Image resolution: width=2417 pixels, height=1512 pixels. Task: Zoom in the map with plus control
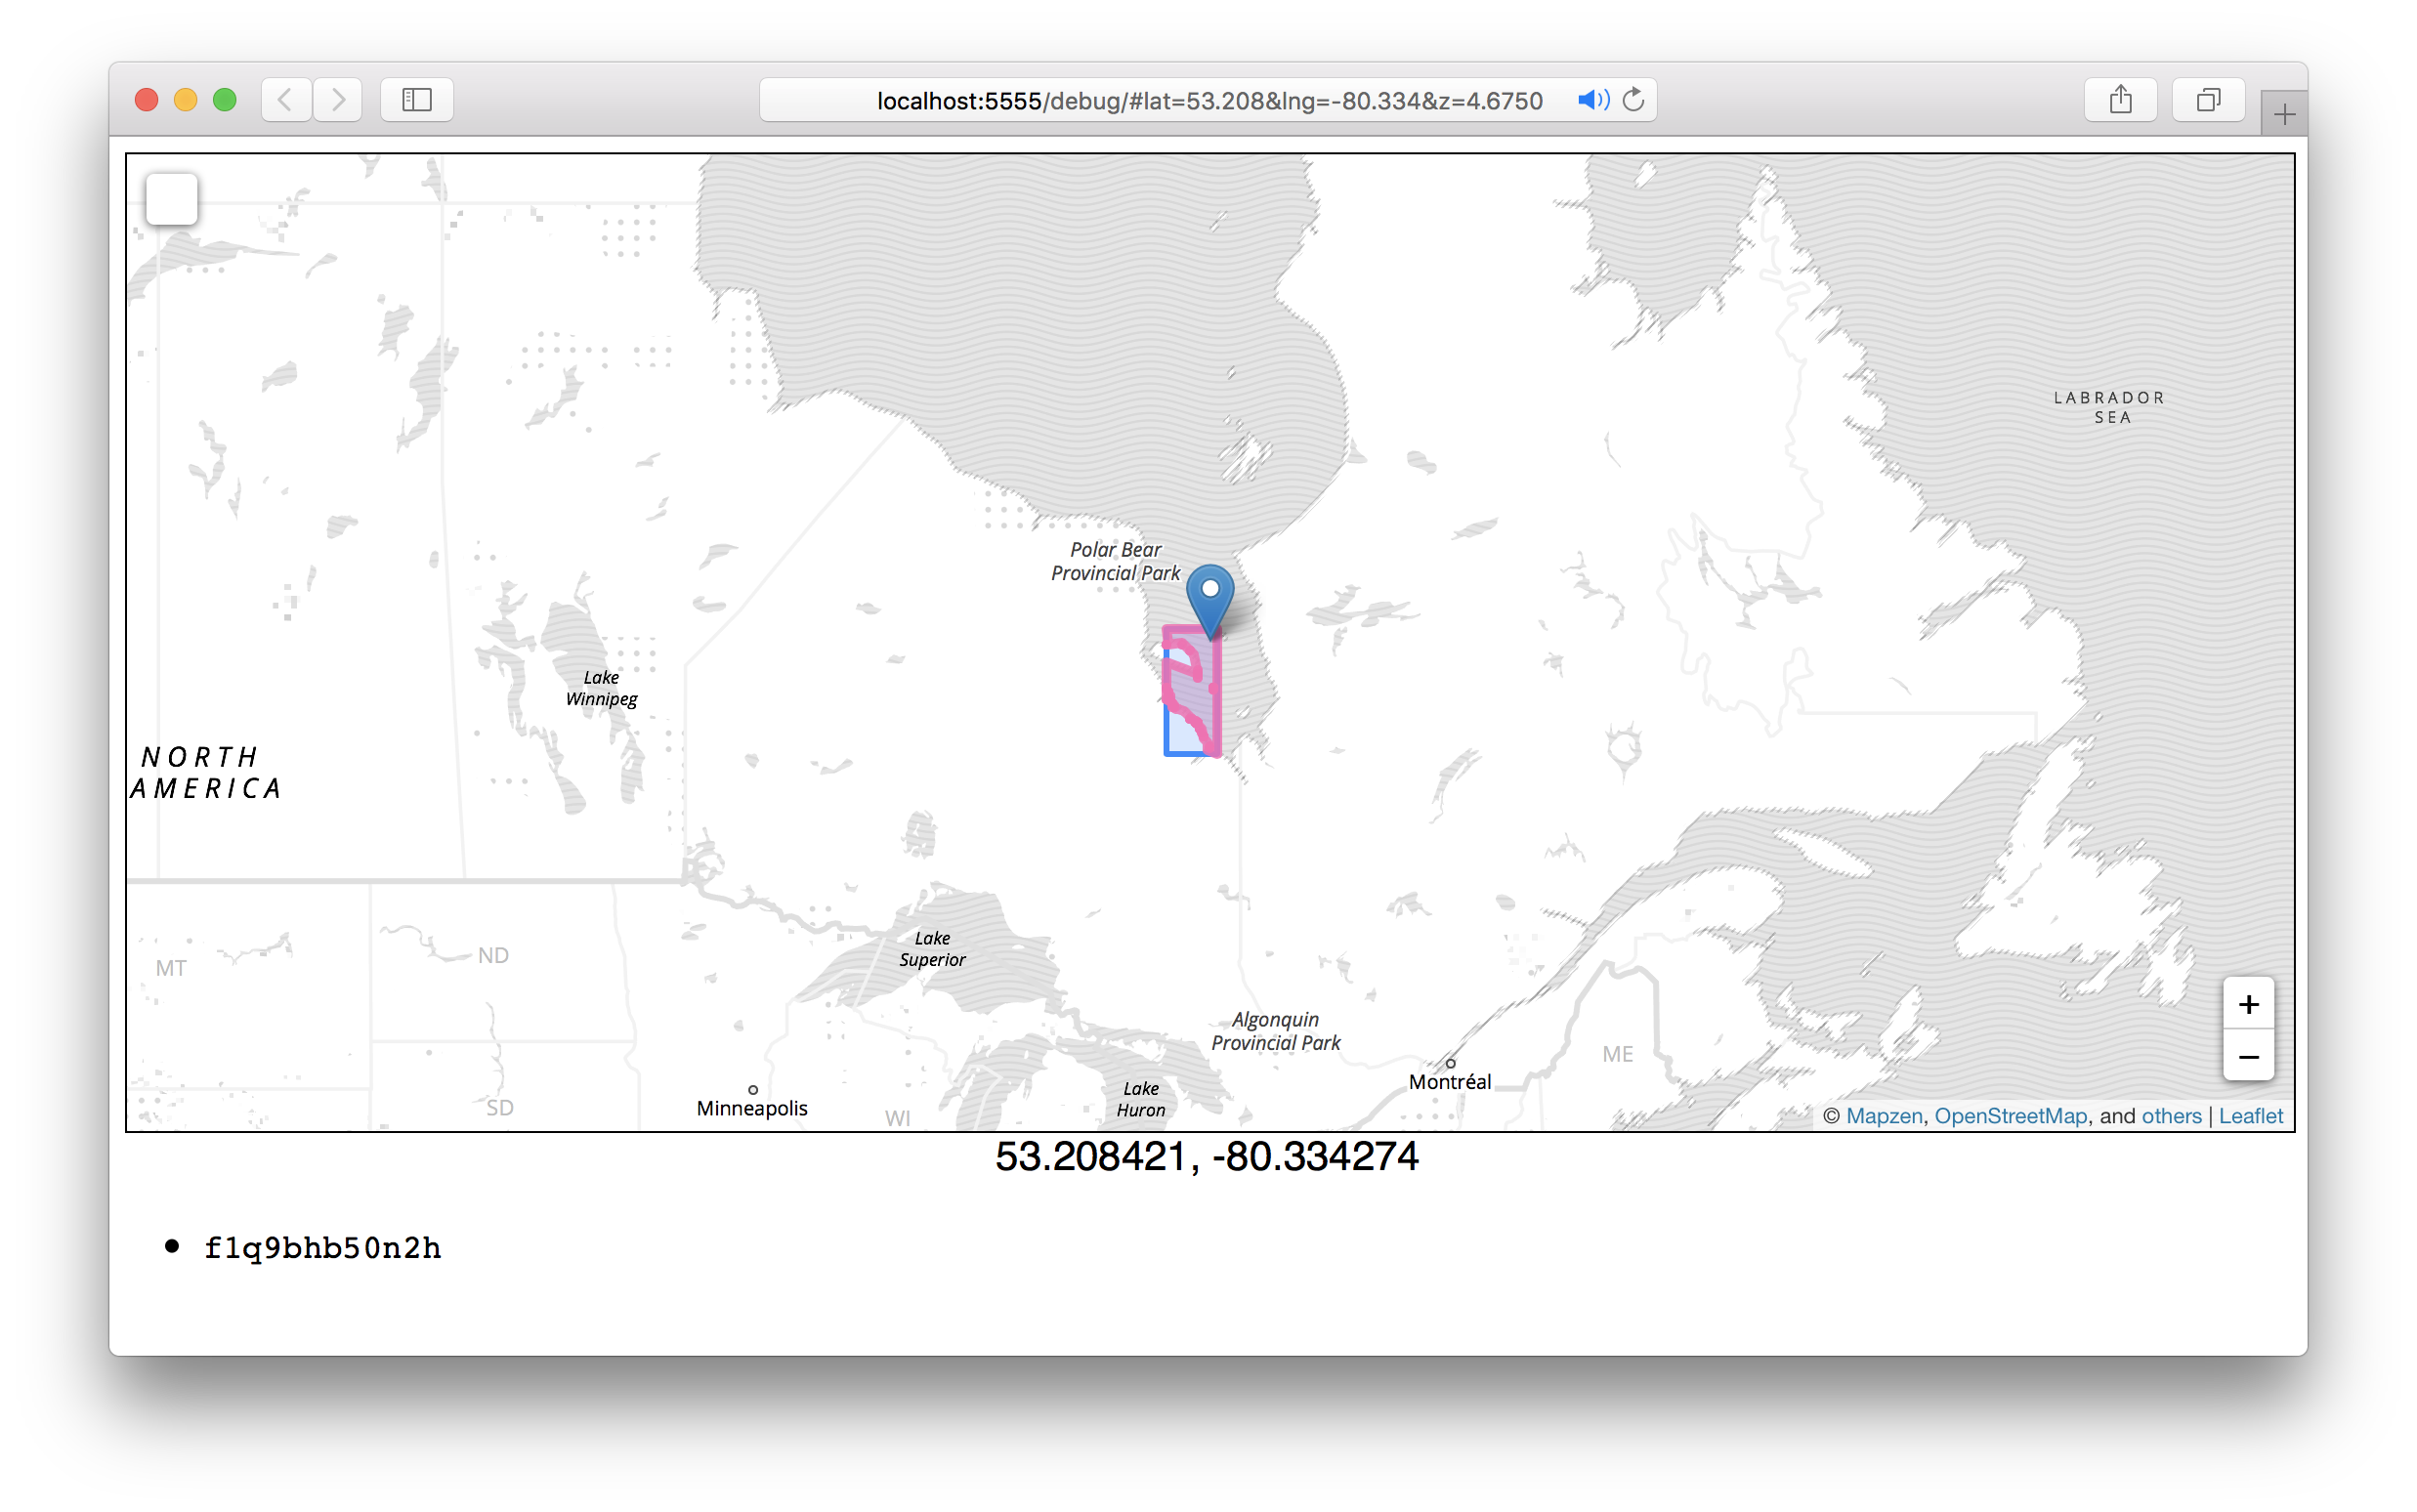point(2248,1004)
